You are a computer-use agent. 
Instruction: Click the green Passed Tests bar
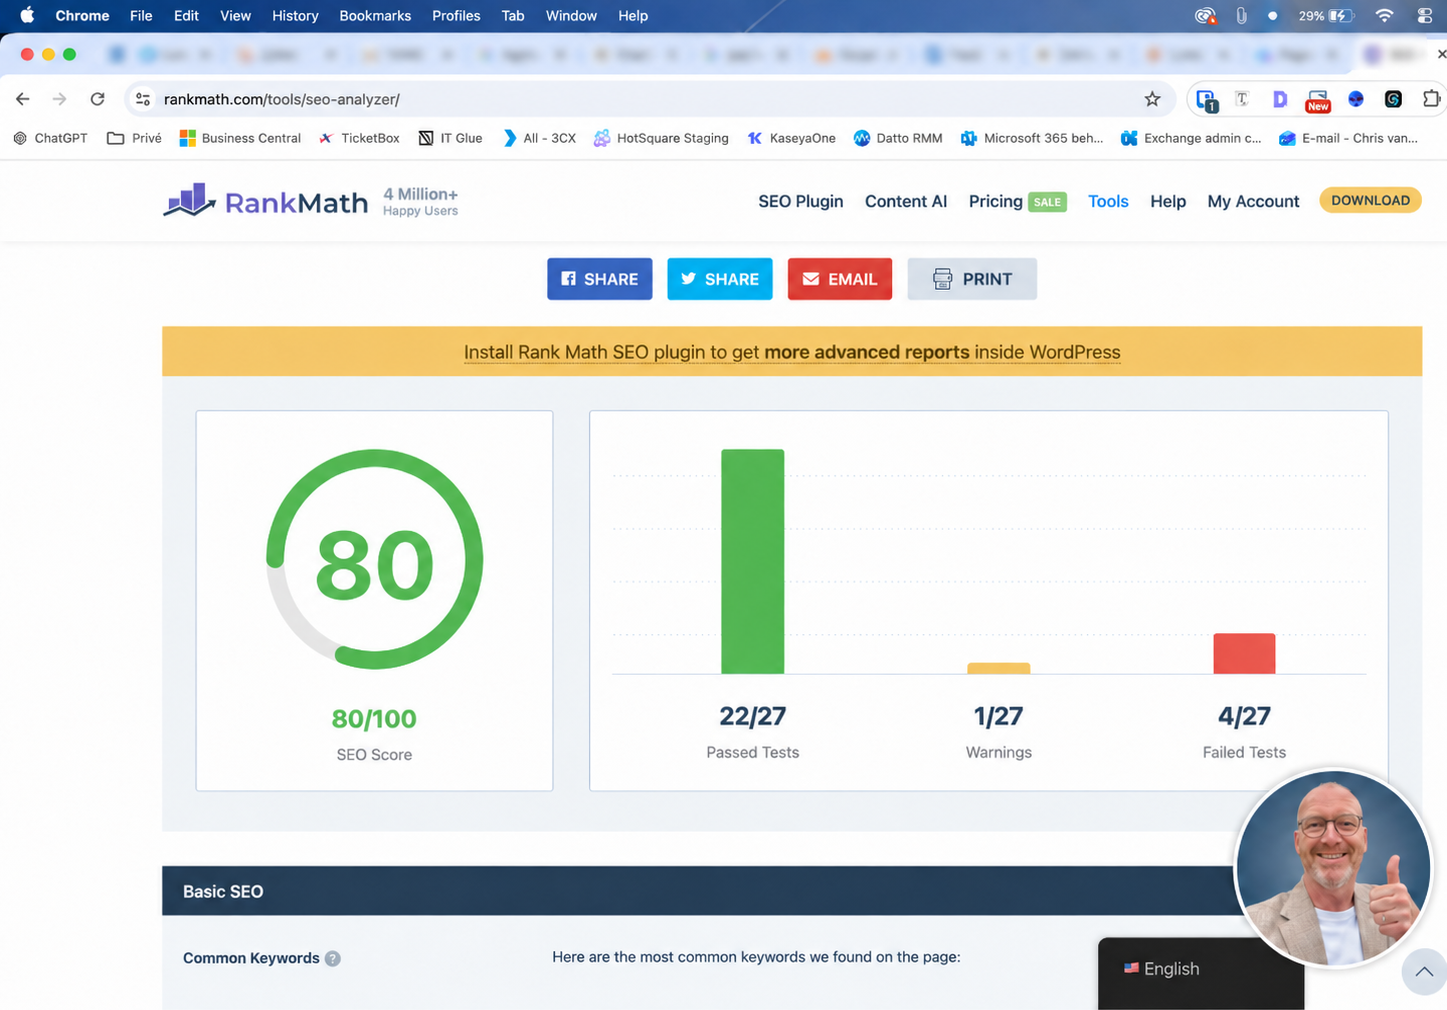point(753,561)
